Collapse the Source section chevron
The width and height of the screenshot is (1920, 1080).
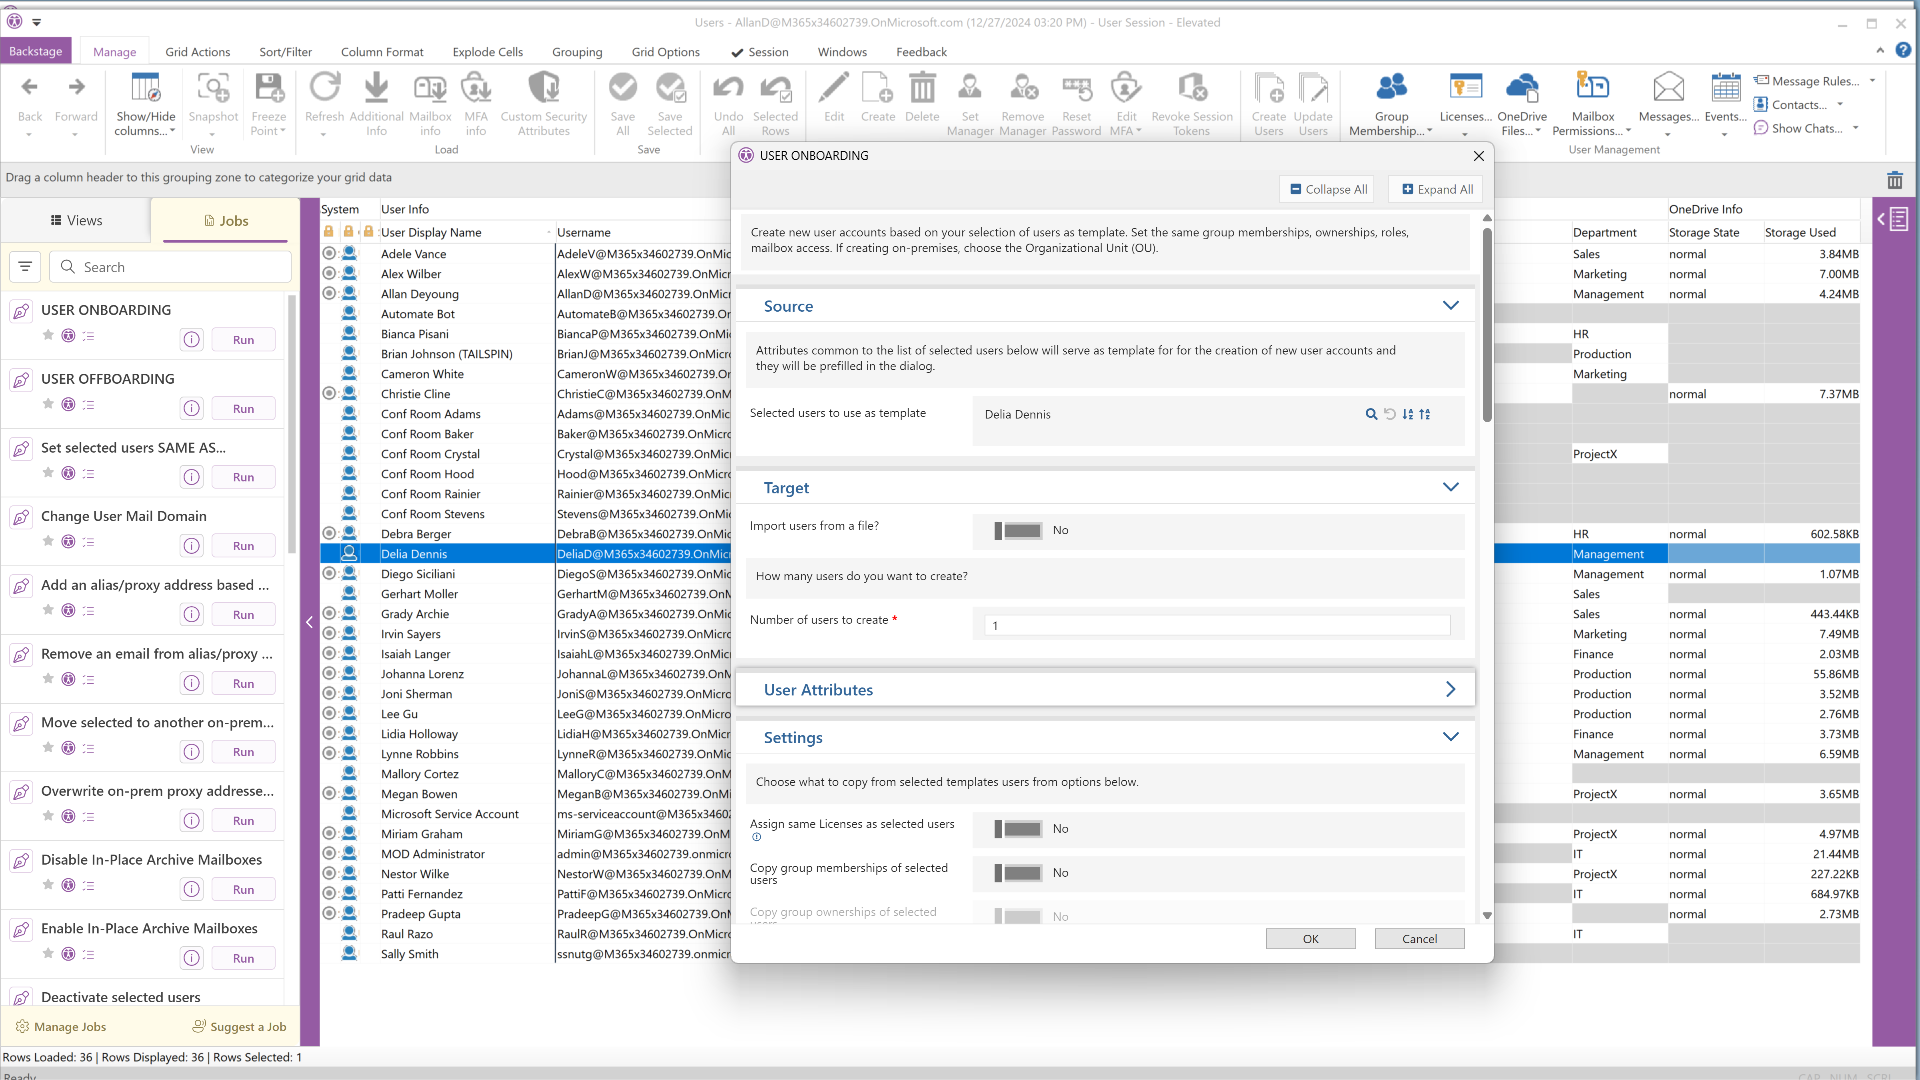click(1450, 306)
